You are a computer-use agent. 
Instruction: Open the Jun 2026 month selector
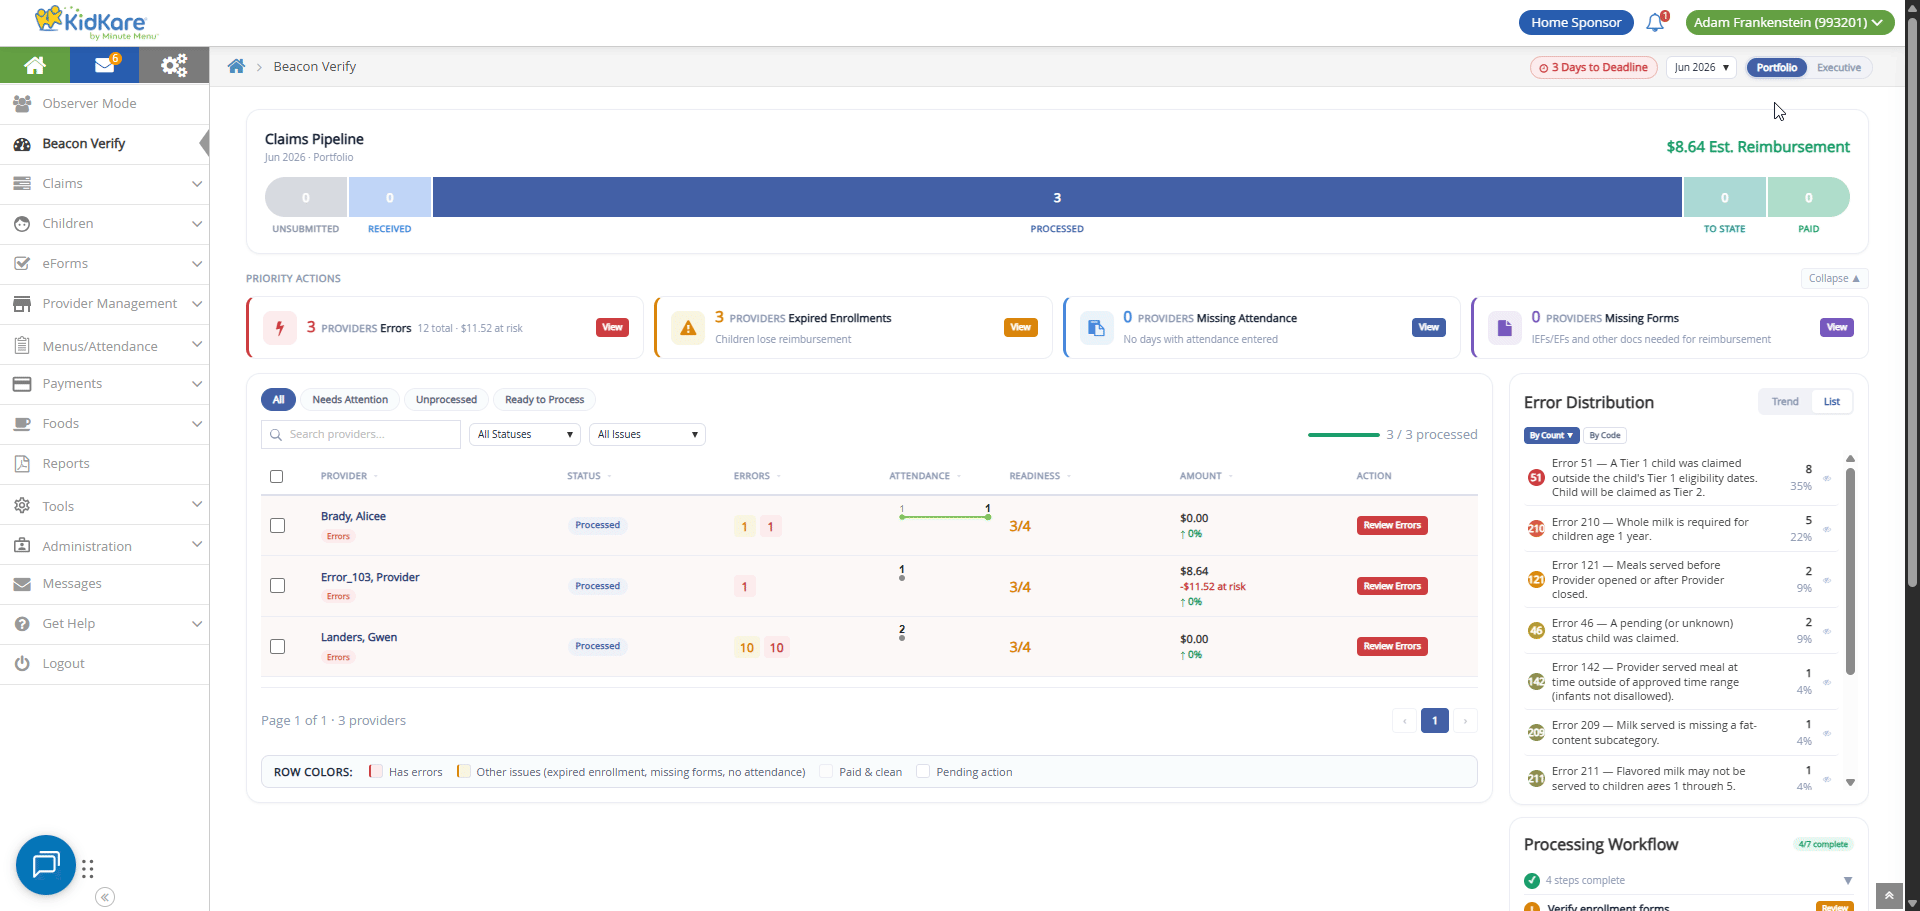1701,67
